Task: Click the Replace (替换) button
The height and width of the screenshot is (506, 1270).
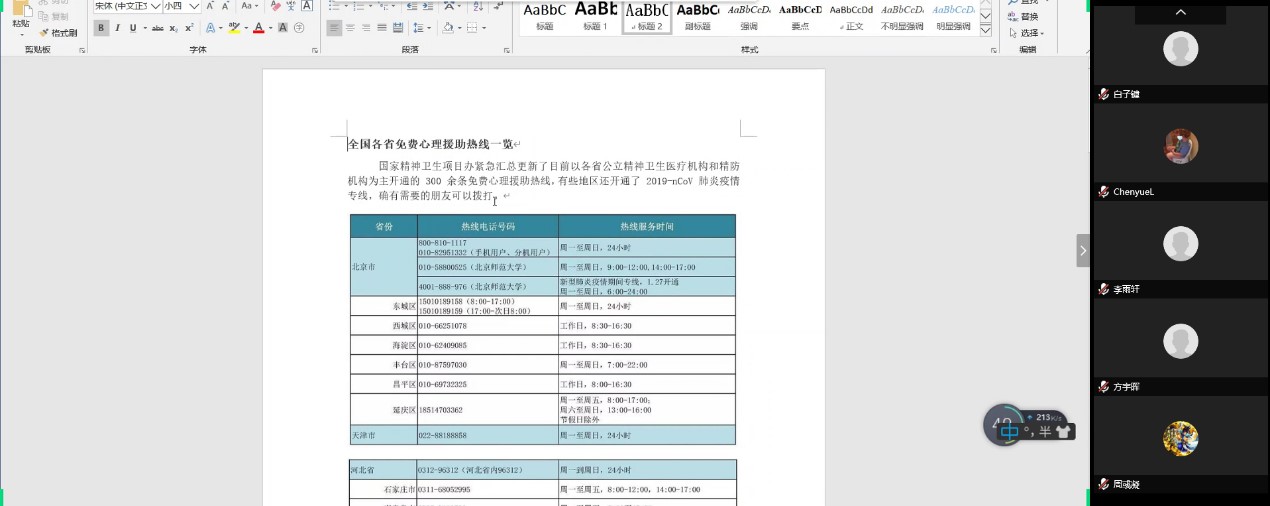Action: click(1022, 17)
